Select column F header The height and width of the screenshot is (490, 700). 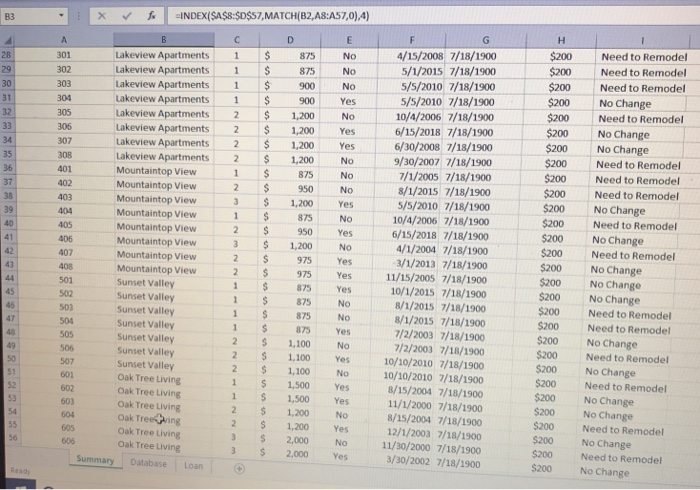coord(412,40)
